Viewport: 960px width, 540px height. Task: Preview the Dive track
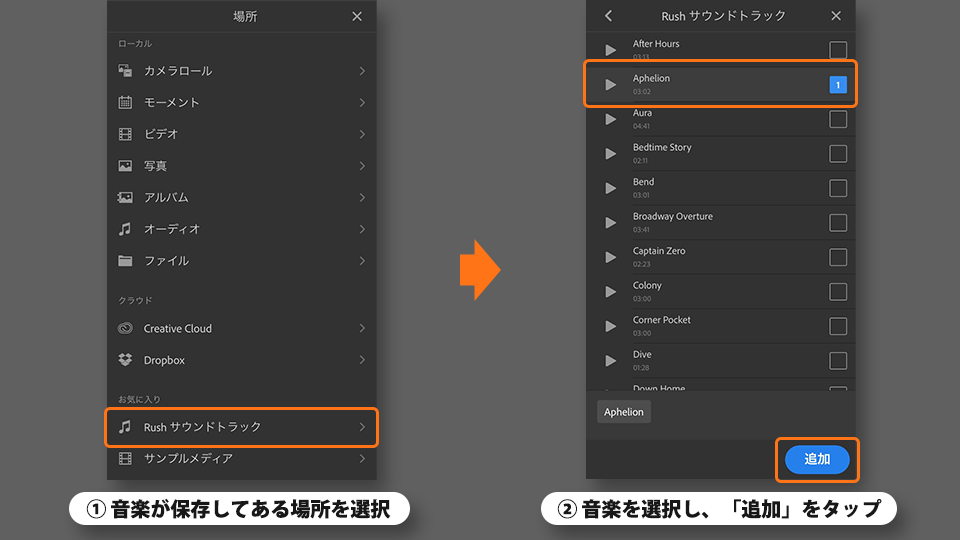point(610,361)
